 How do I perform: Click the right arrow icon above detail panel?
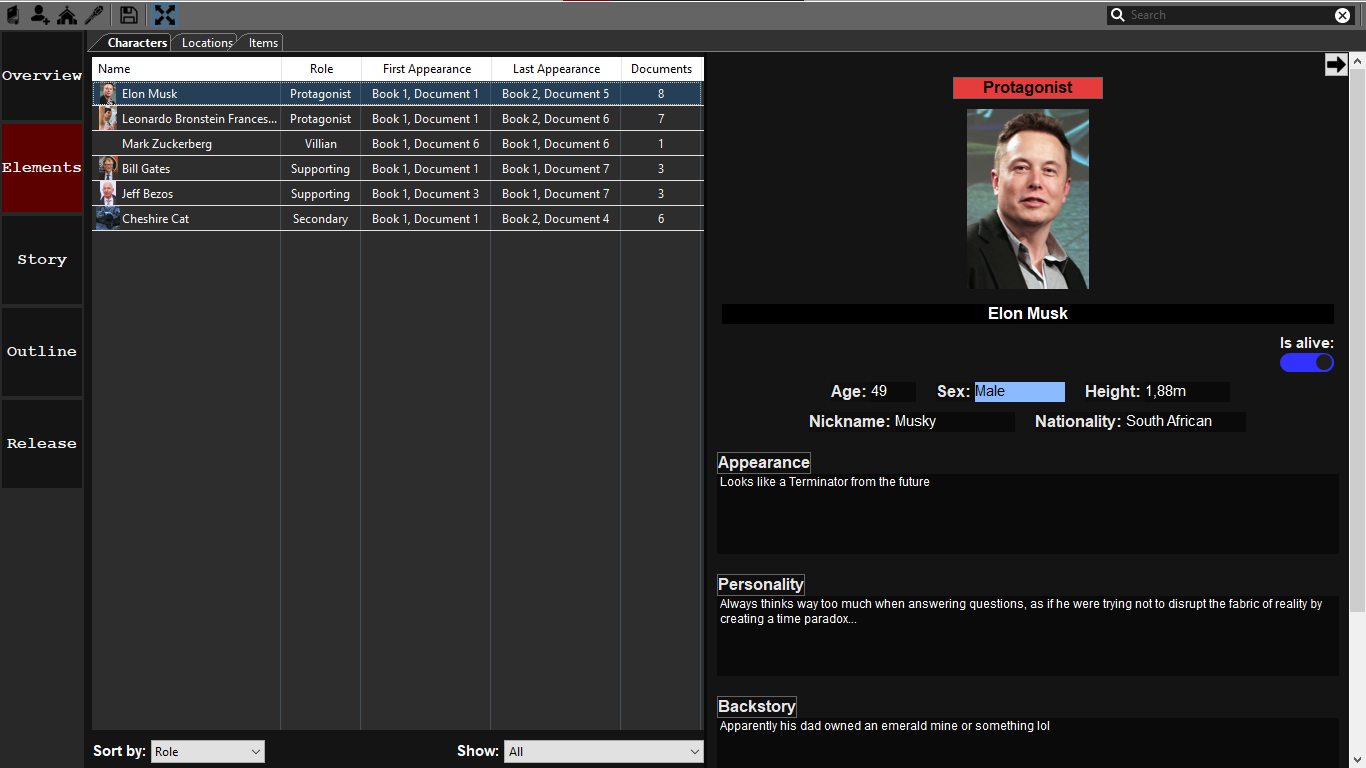(x=1336, y=64)
